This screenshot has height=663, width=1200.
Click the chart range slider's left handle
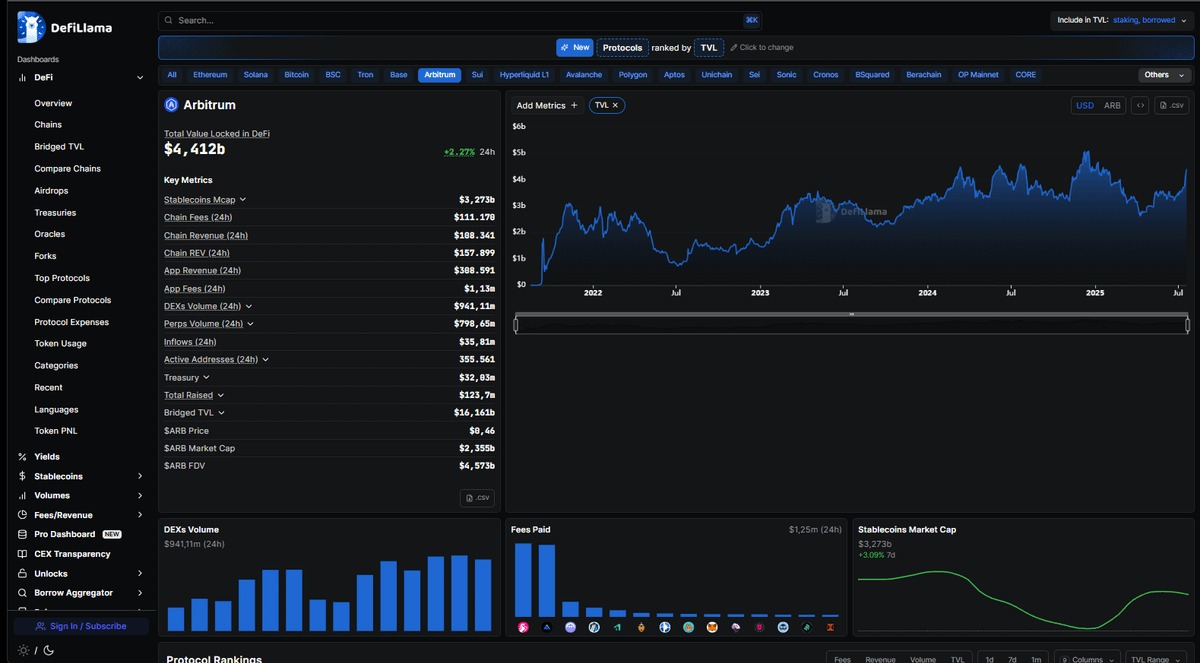pos(516,324)
